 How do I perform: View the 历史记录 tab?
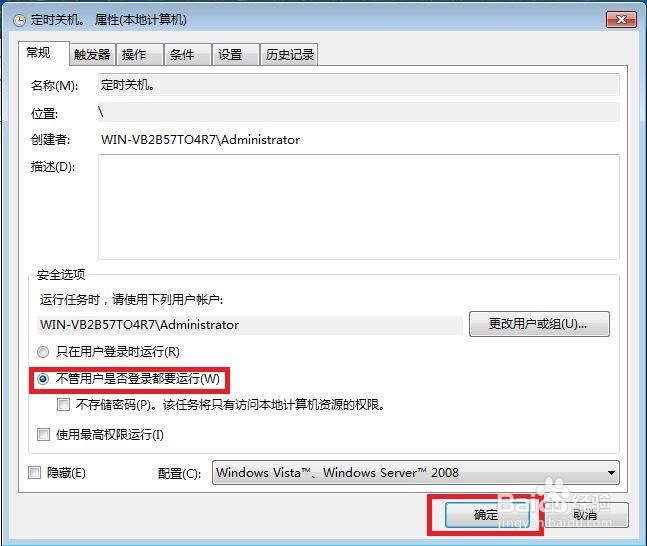coord(289,54)
